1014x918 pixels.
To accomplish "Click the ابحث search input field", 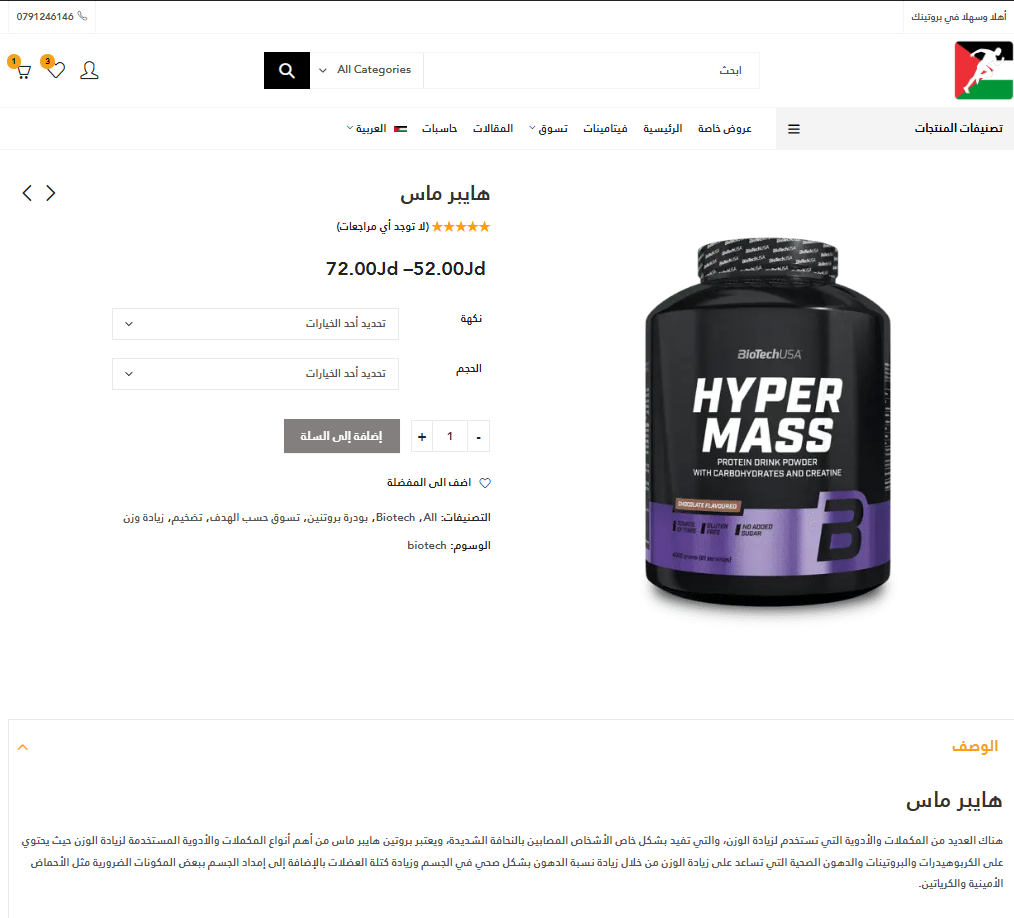I will pyautogui.click(x=591, y=70).
